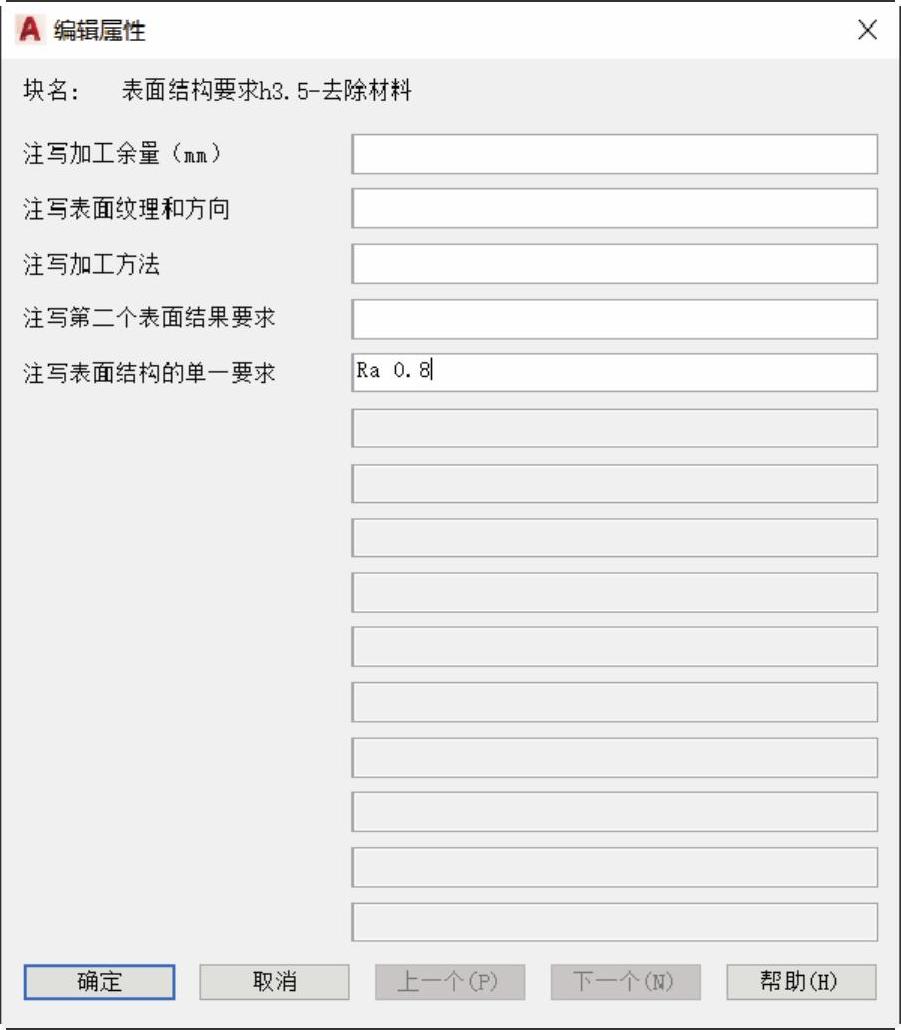This screenshot has height=1030, width=901.
Task: Focus the 注写表面纹理和方向 text box
Action: pyautogui.click(x=614, y=209)
